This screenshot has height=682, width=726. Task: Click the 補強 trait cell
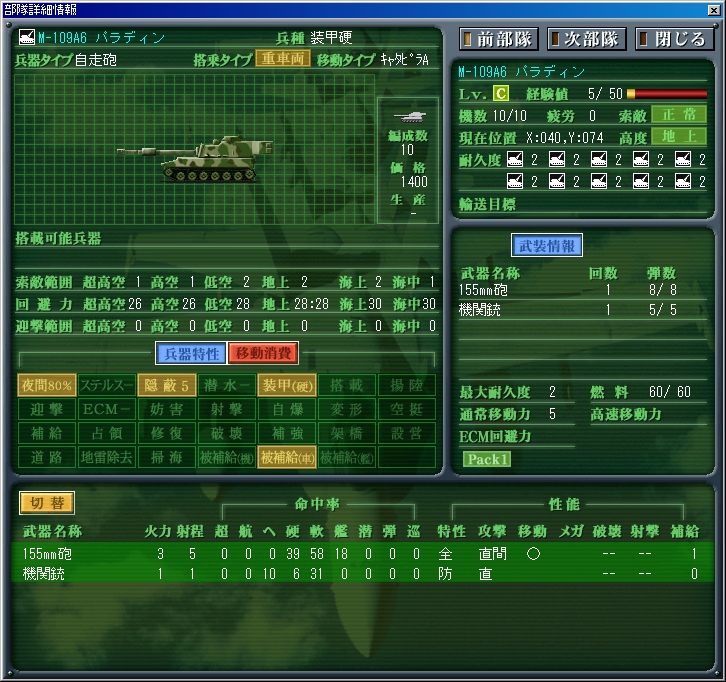coord(287,433)
